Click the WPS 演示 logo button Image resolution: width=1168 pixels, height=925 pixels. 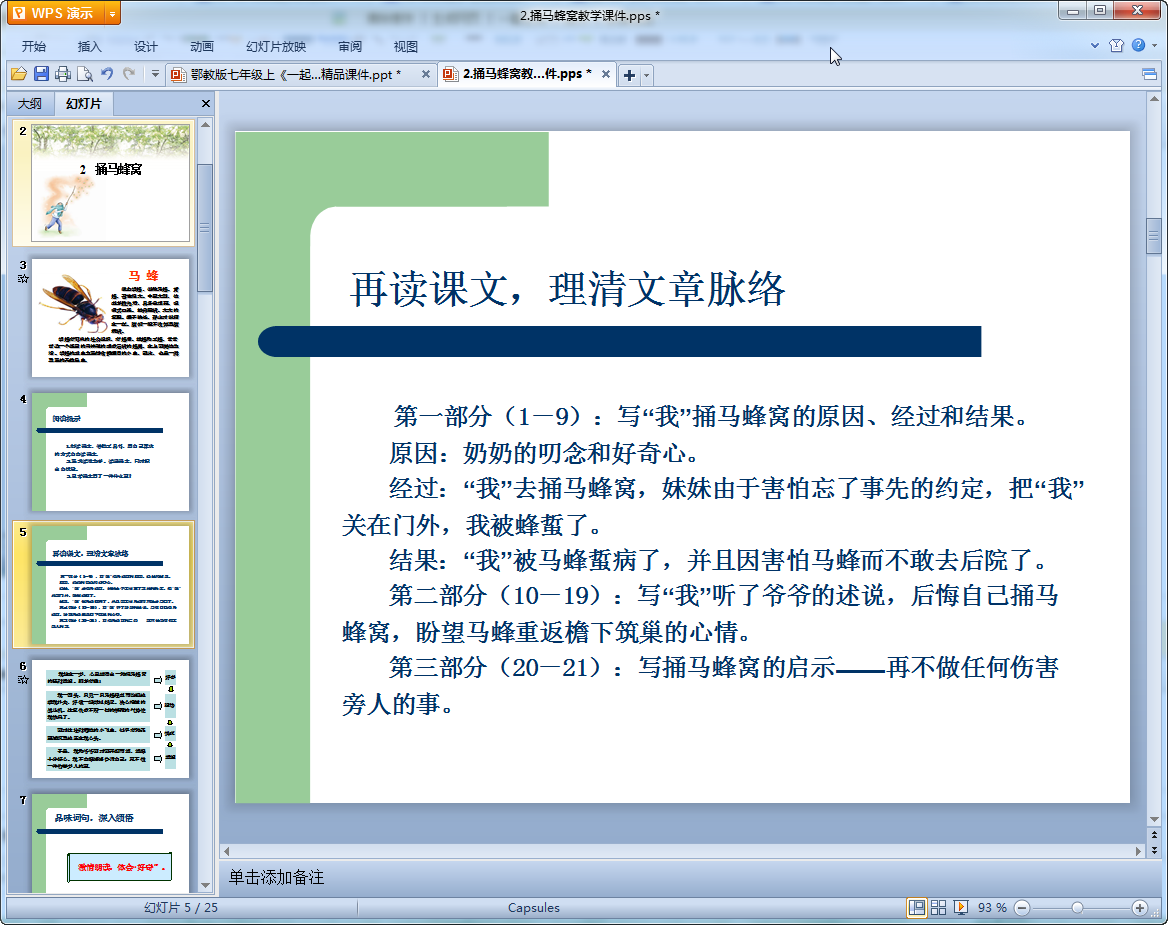[x=55, y=13]
